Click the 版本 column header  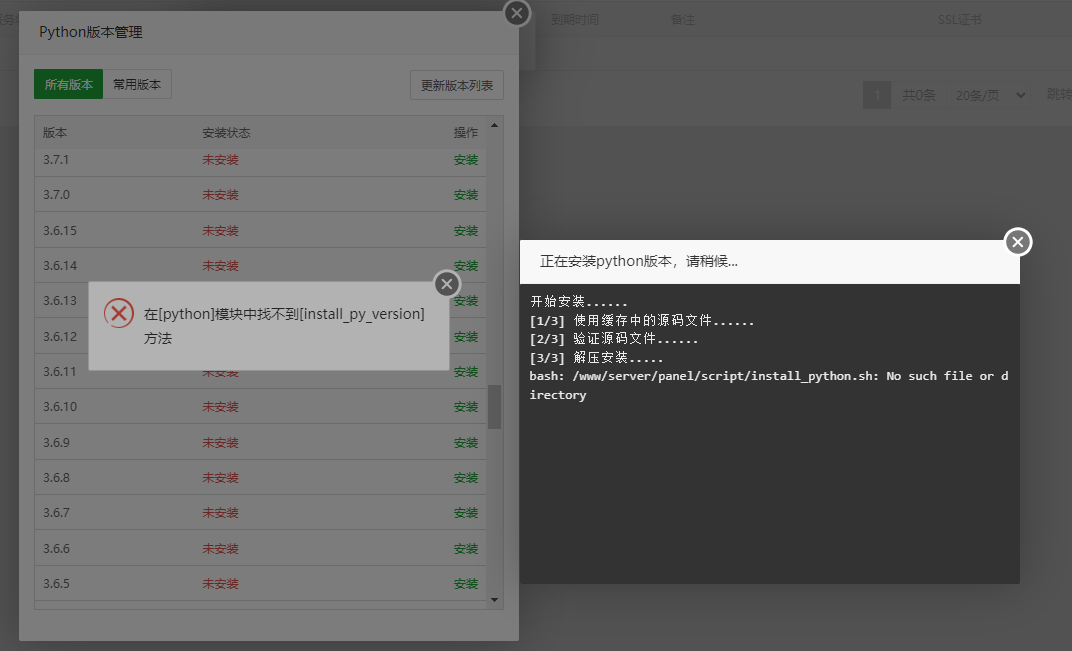tap(55, 133)
